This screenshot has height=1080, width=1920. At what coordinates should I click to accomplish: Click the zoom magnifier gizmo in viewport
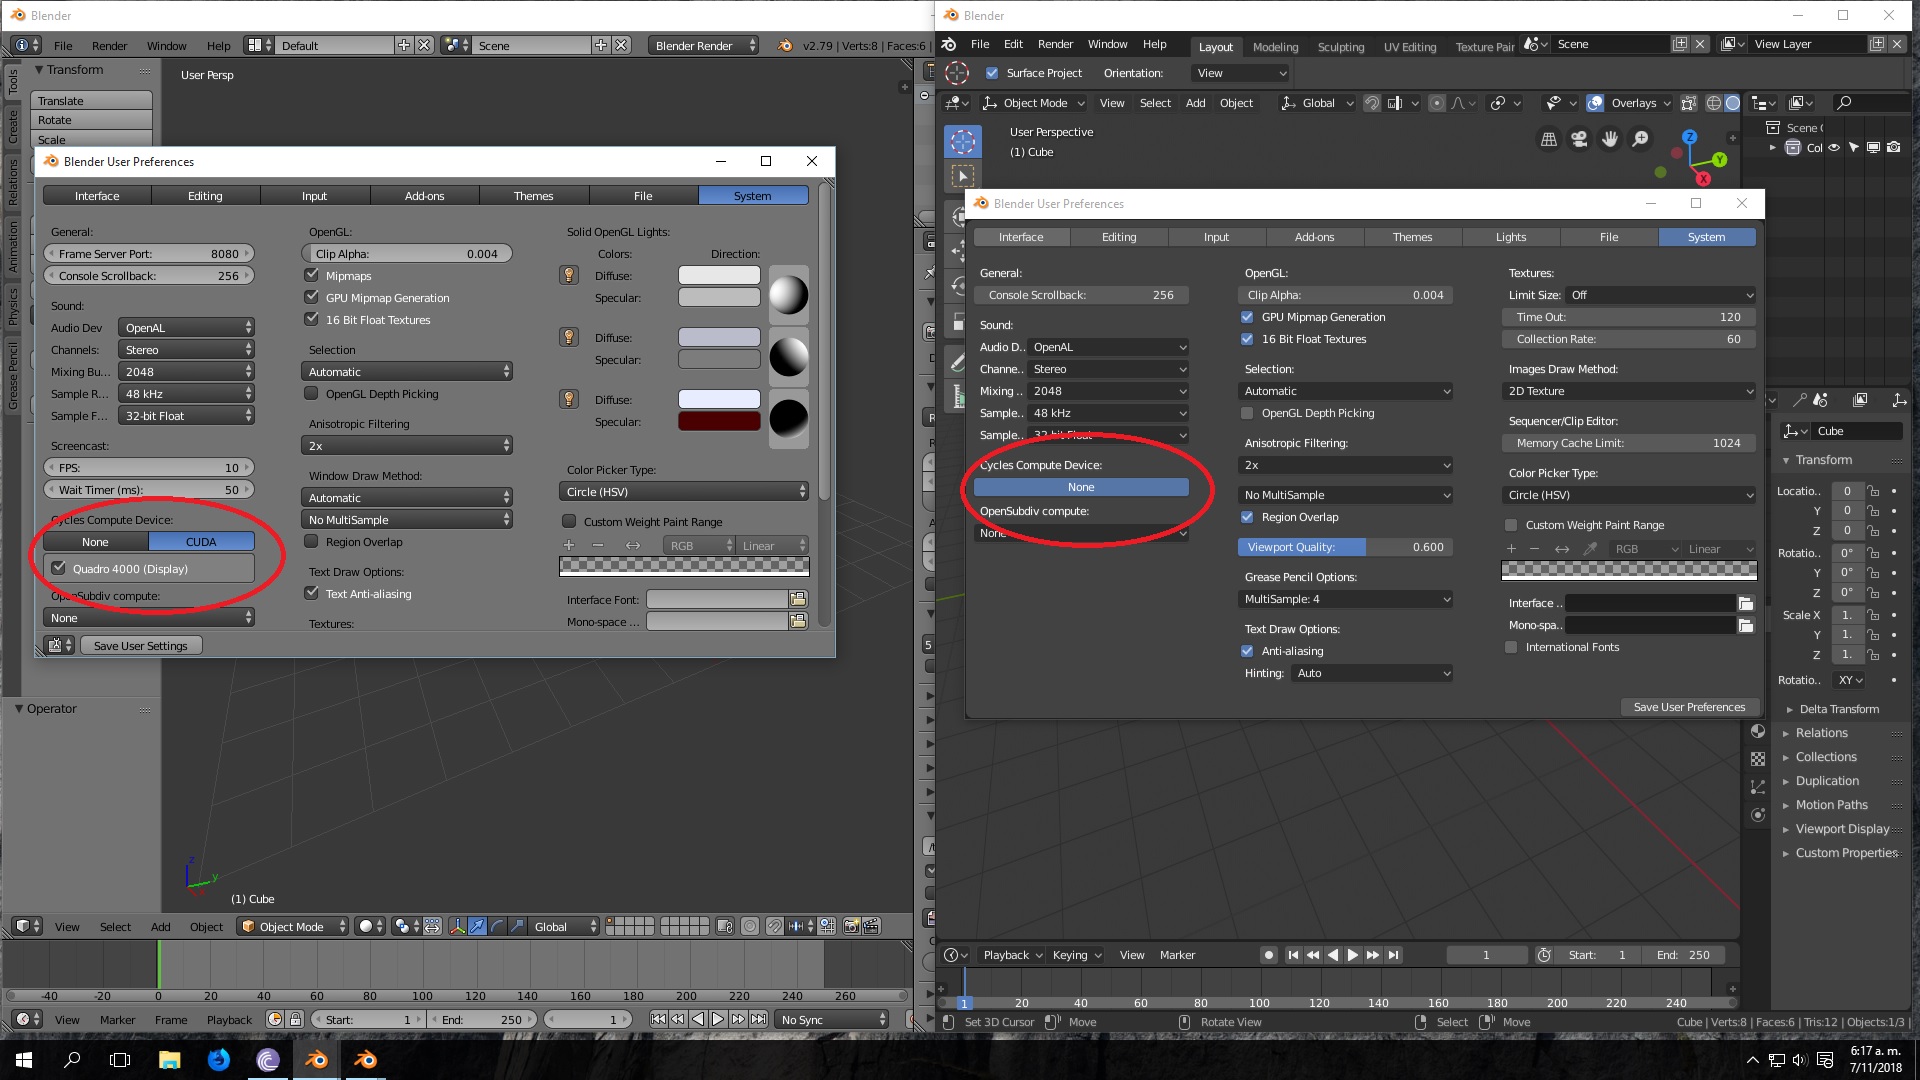(x=1641, y=140)
